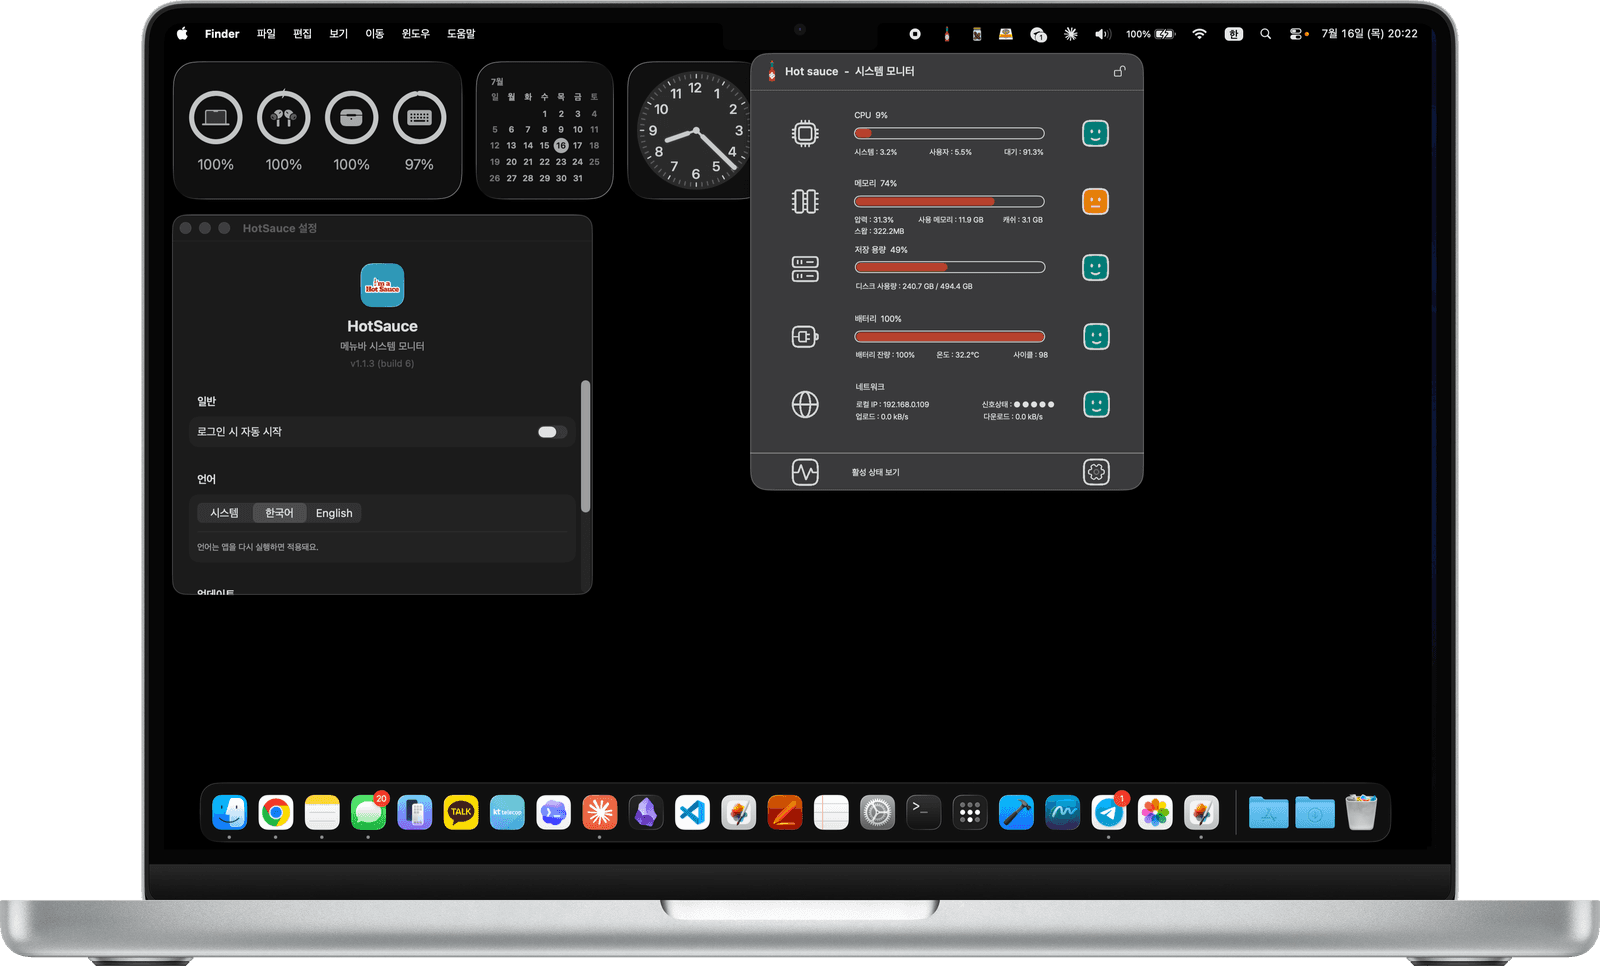Click the storage disk icon in Hot sauce
1600x966 pixels.
(x=805, y=268)
